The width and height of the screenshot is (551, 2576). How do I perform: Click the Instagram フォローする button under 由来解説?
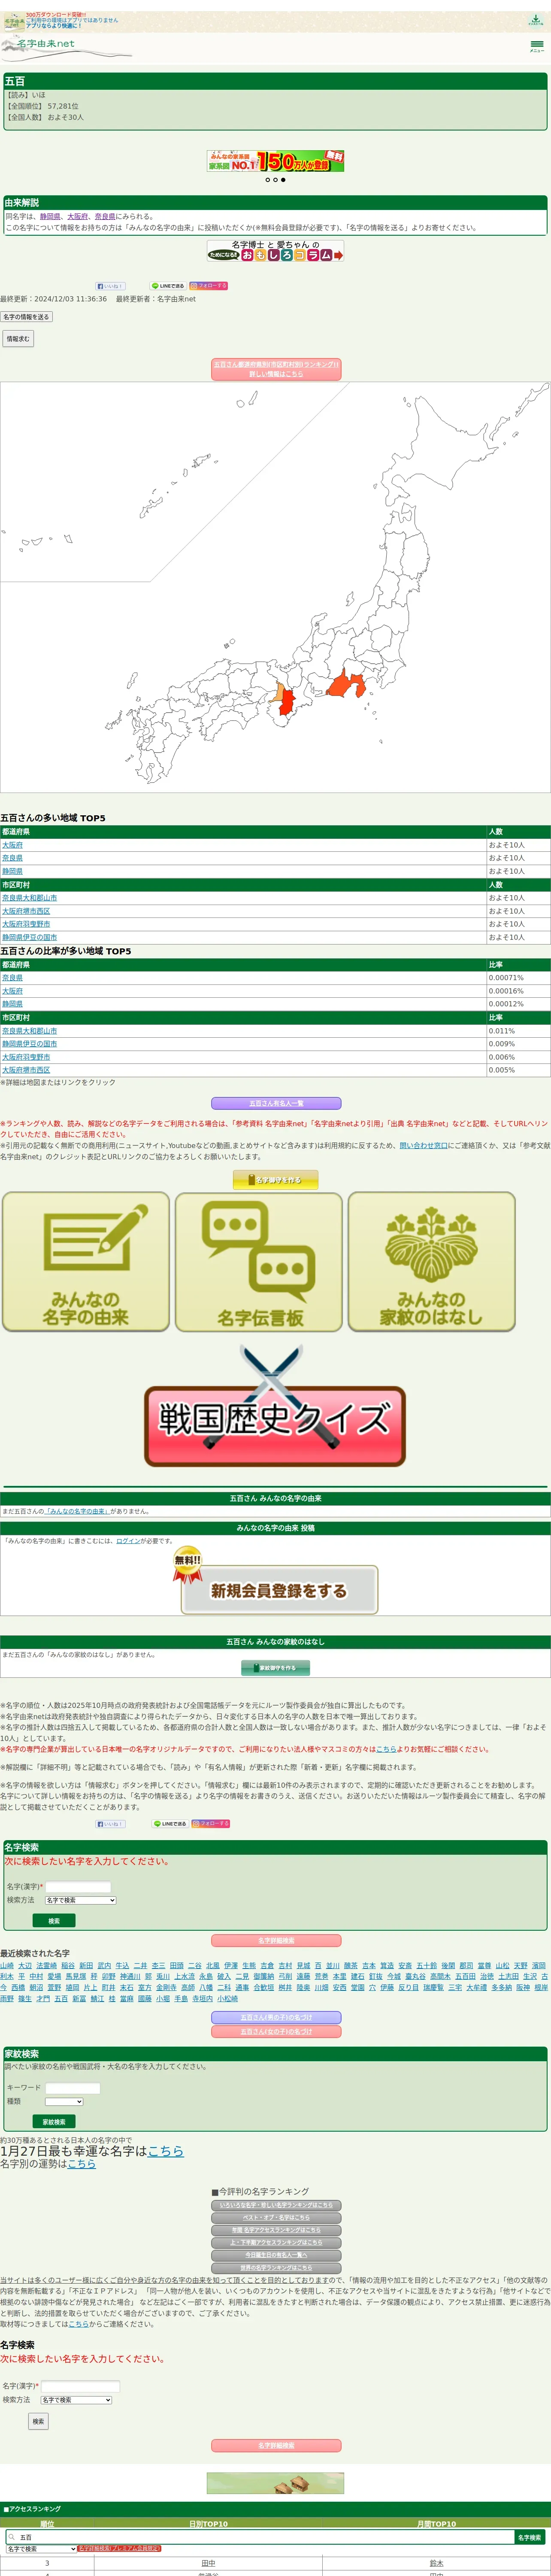pos(209,286)
